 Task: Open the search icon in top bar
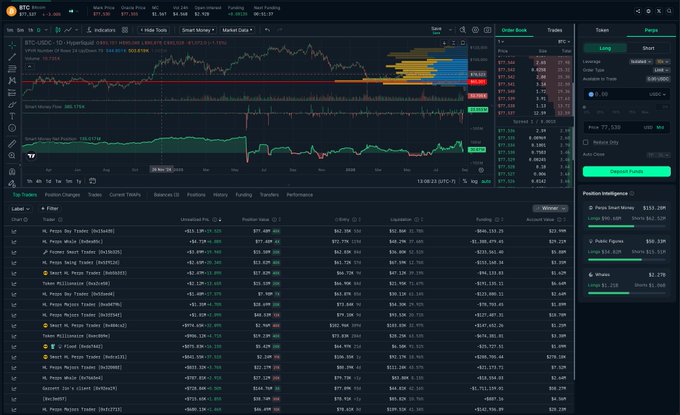(x=669, y=11)
